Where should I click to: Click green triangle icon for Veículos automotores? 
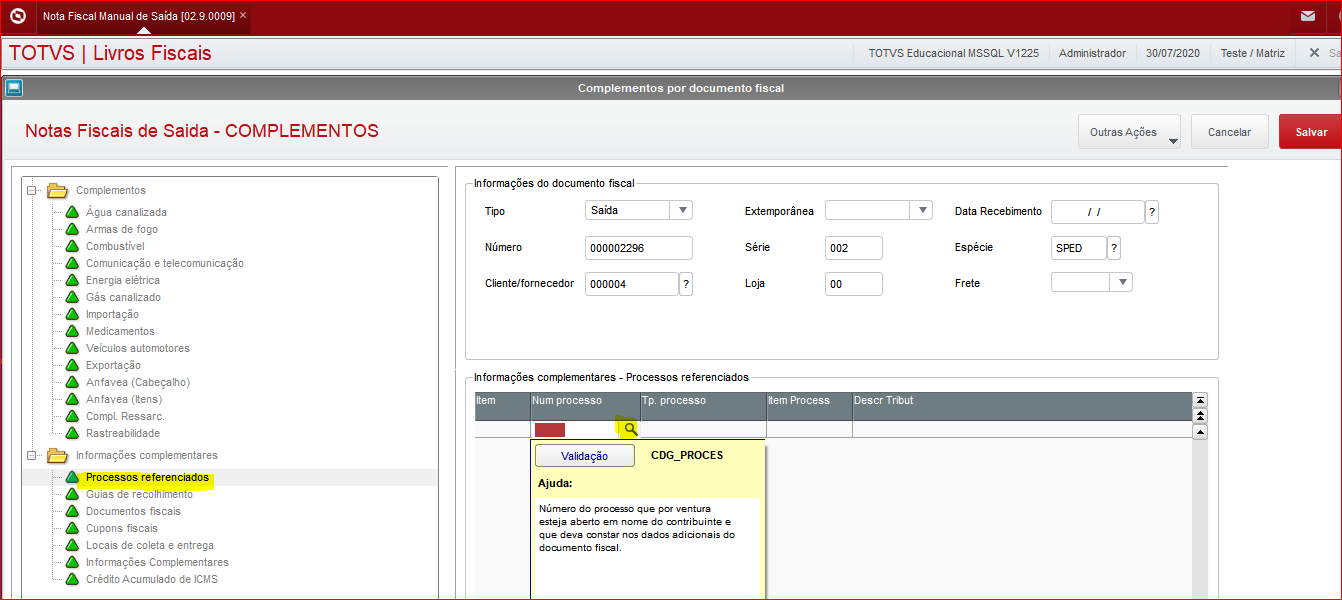pyautogui.click(x=72, y=348)
